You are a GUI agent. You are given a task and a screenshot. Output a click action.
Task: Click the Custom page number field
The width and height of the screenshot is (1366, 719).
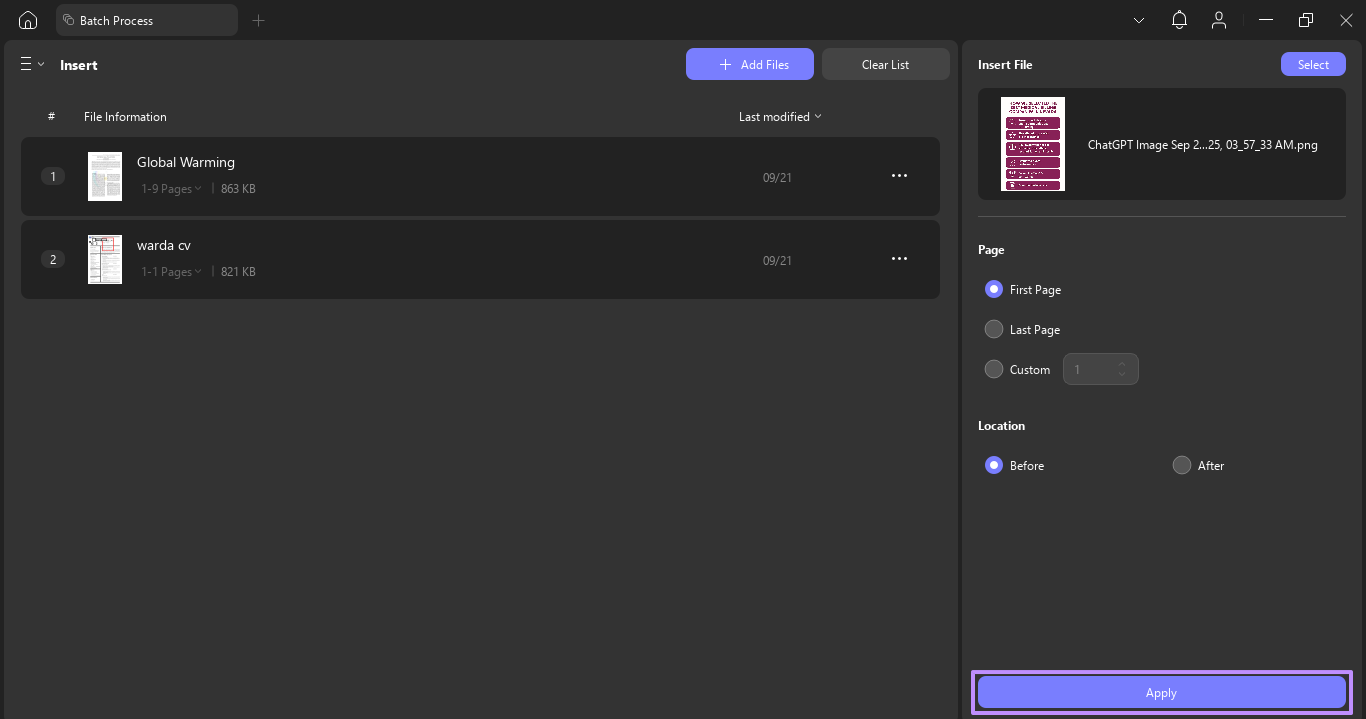pyautogui.click(x=1100, y=369)
